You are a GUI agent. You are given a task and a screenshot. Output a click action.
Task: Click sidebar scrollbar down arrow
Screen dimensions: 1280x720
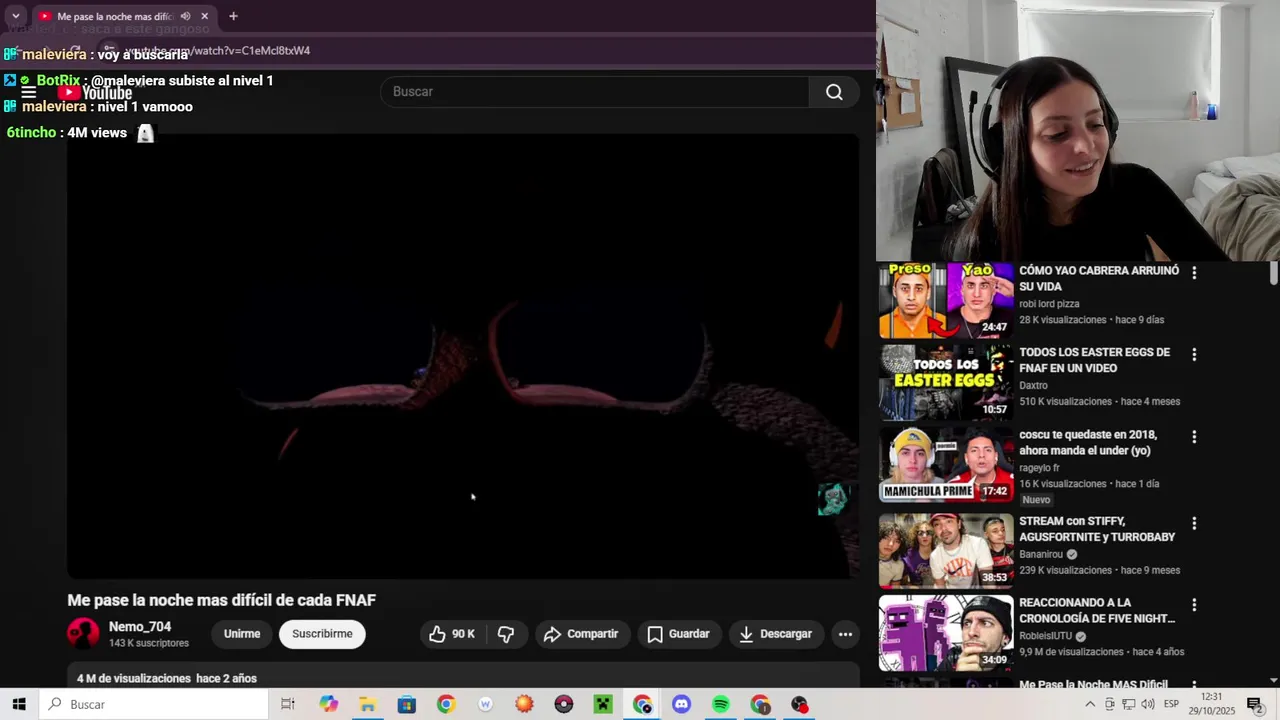(1273, 680)
